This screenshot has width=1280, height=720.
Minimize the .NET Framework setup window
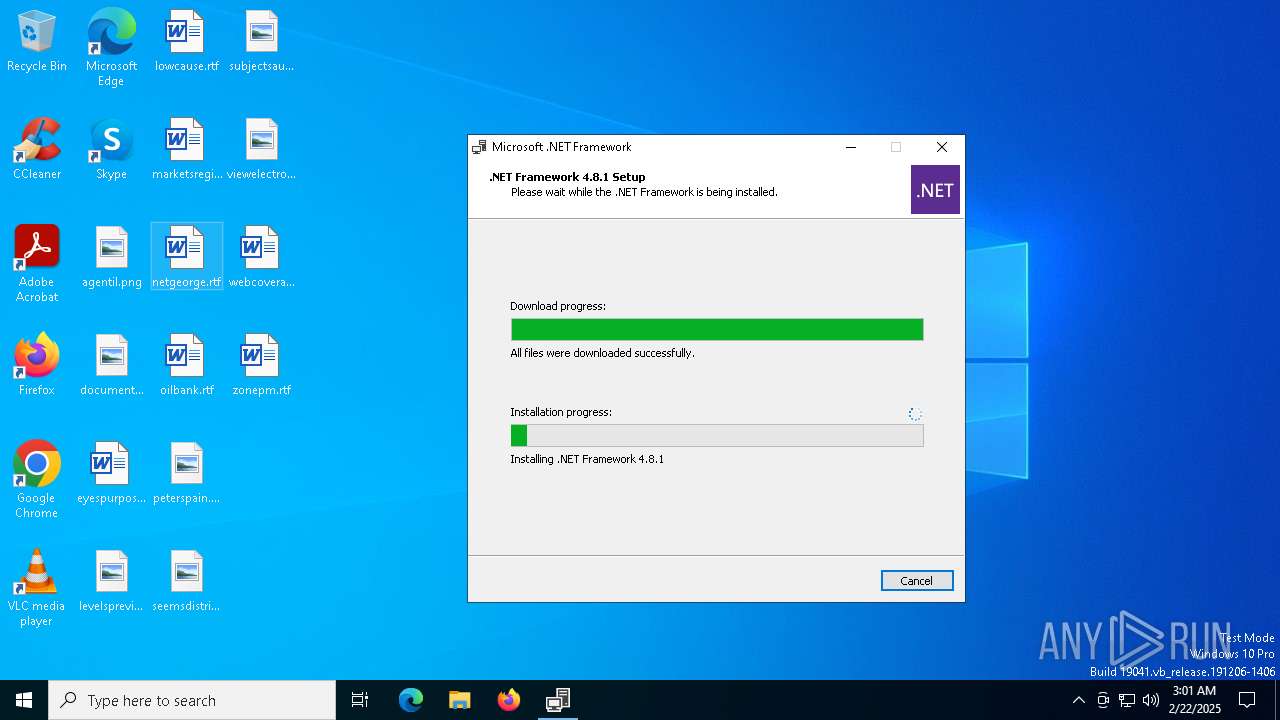click(851, 147)
